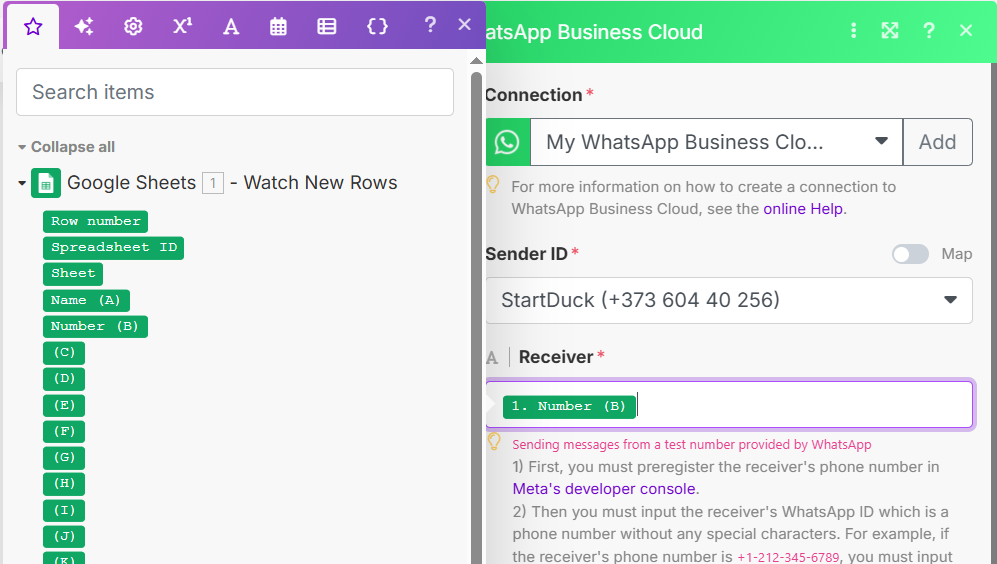The width and height of the screenshot is (997, 564).
Task: Open the Connection dropdown
Action: pos(716,142)
